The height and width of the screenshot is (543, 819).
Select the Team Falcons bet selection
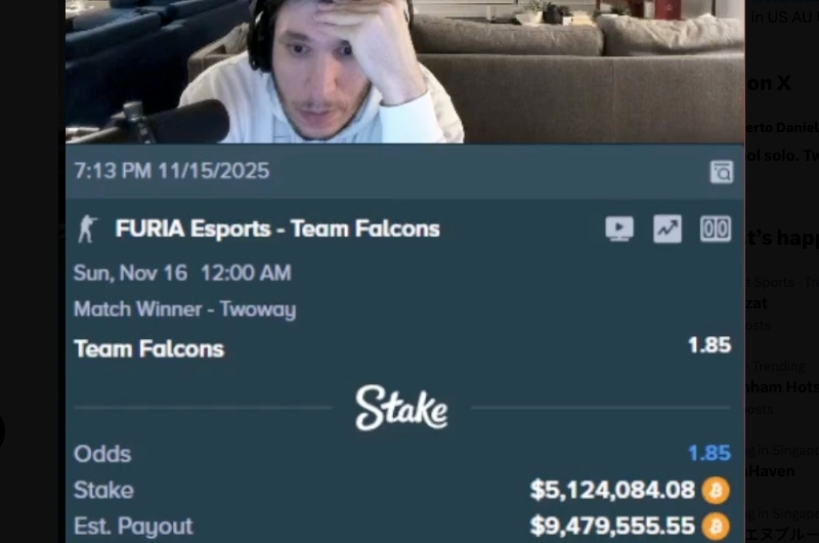point(149,349)
